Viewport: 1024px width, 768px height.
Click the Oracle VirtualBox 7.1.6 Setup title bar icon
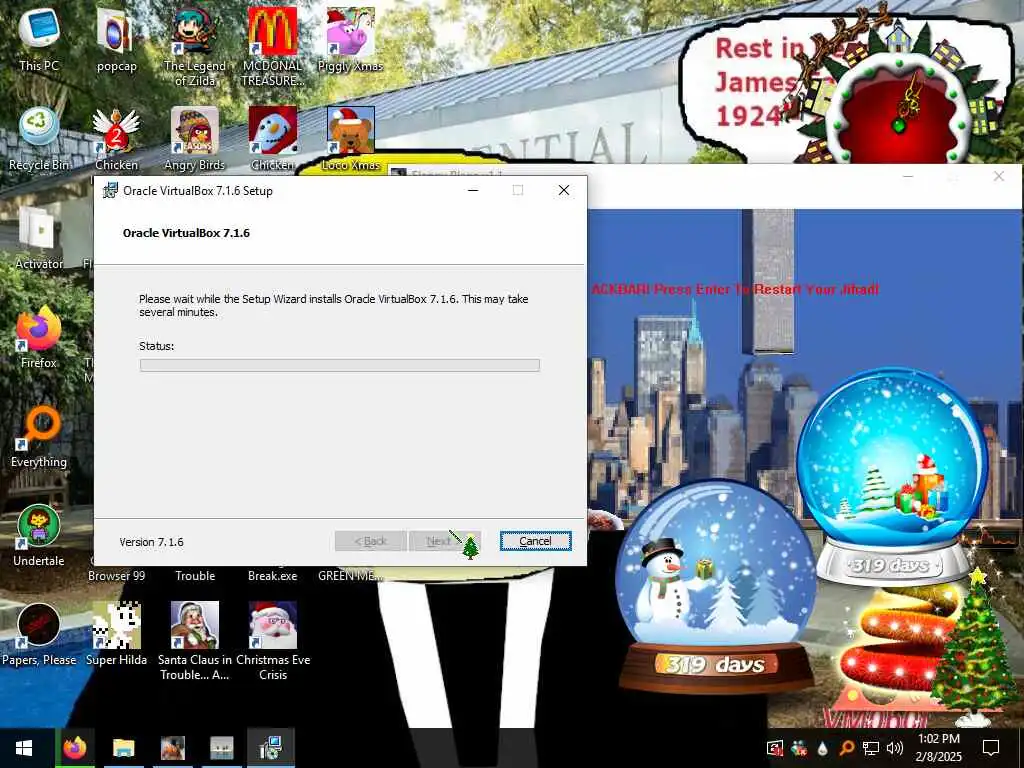click(x=110, y=190)
